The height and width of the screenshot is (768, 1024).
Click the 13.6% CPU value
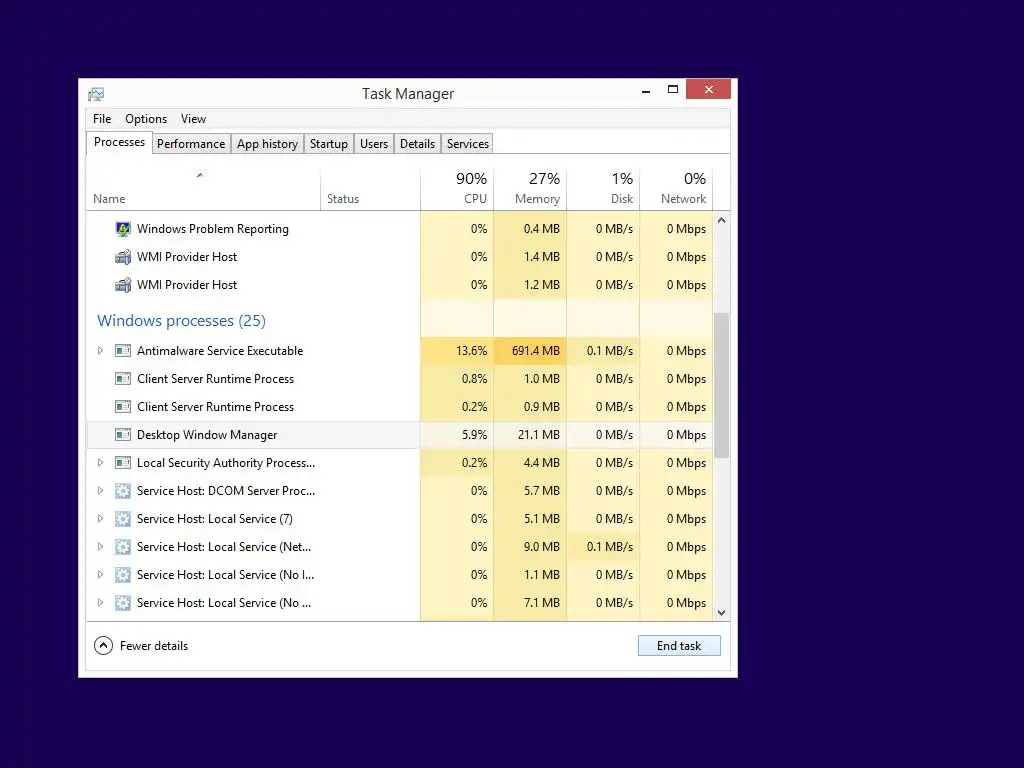[472, 351]
